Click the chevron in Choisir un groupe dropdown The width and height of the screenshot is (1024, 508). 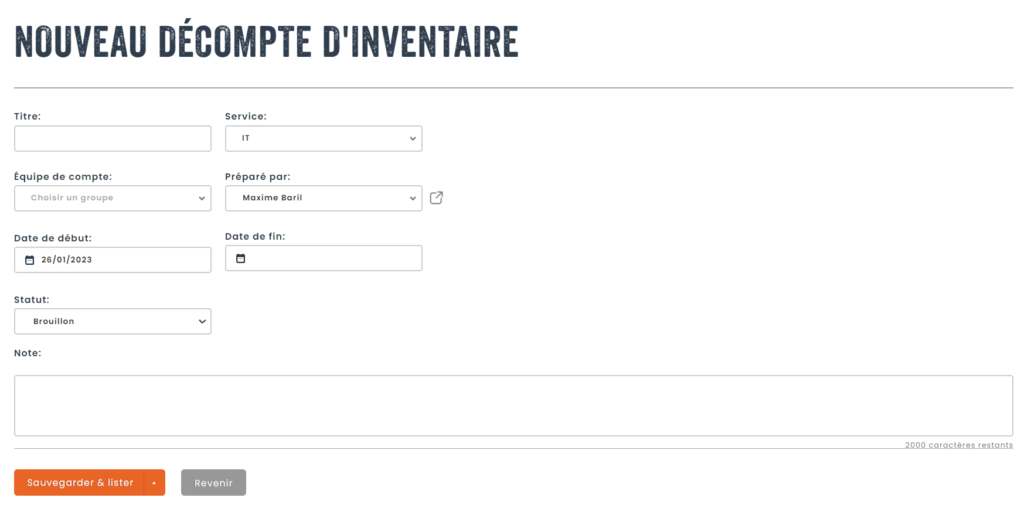[202, 198]
